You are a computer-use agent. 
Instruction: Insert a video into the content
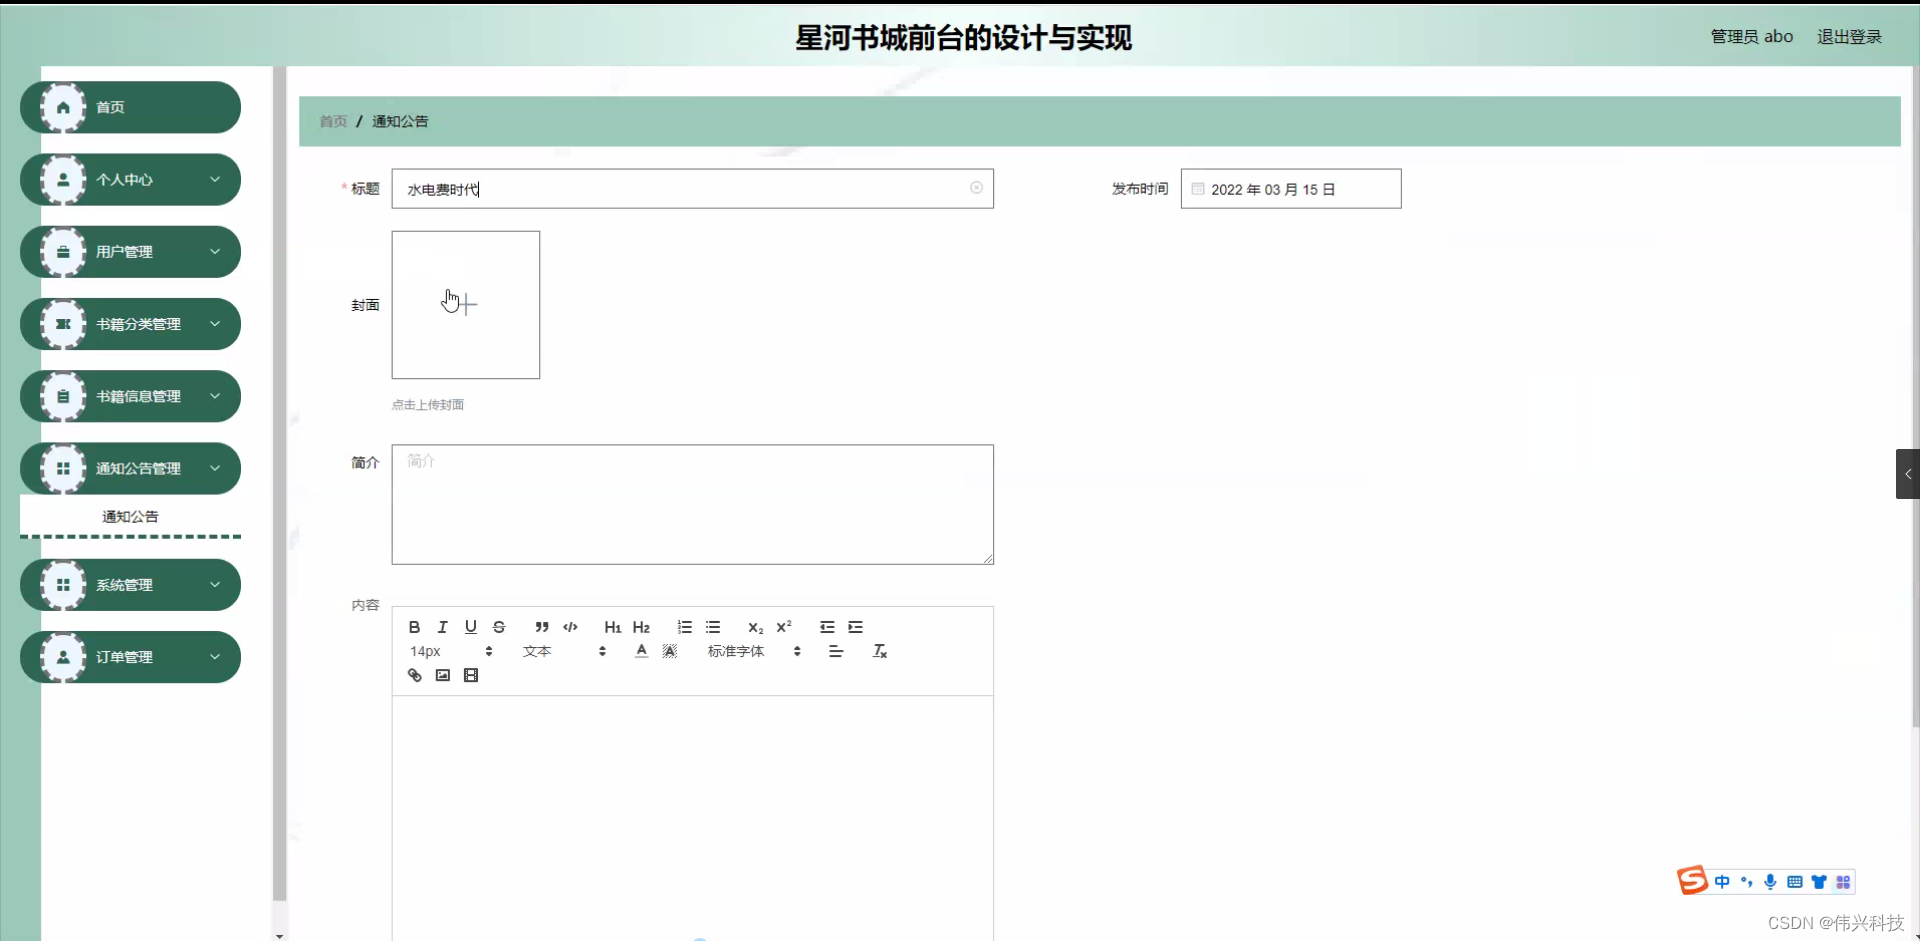click(x=470, y=675)
